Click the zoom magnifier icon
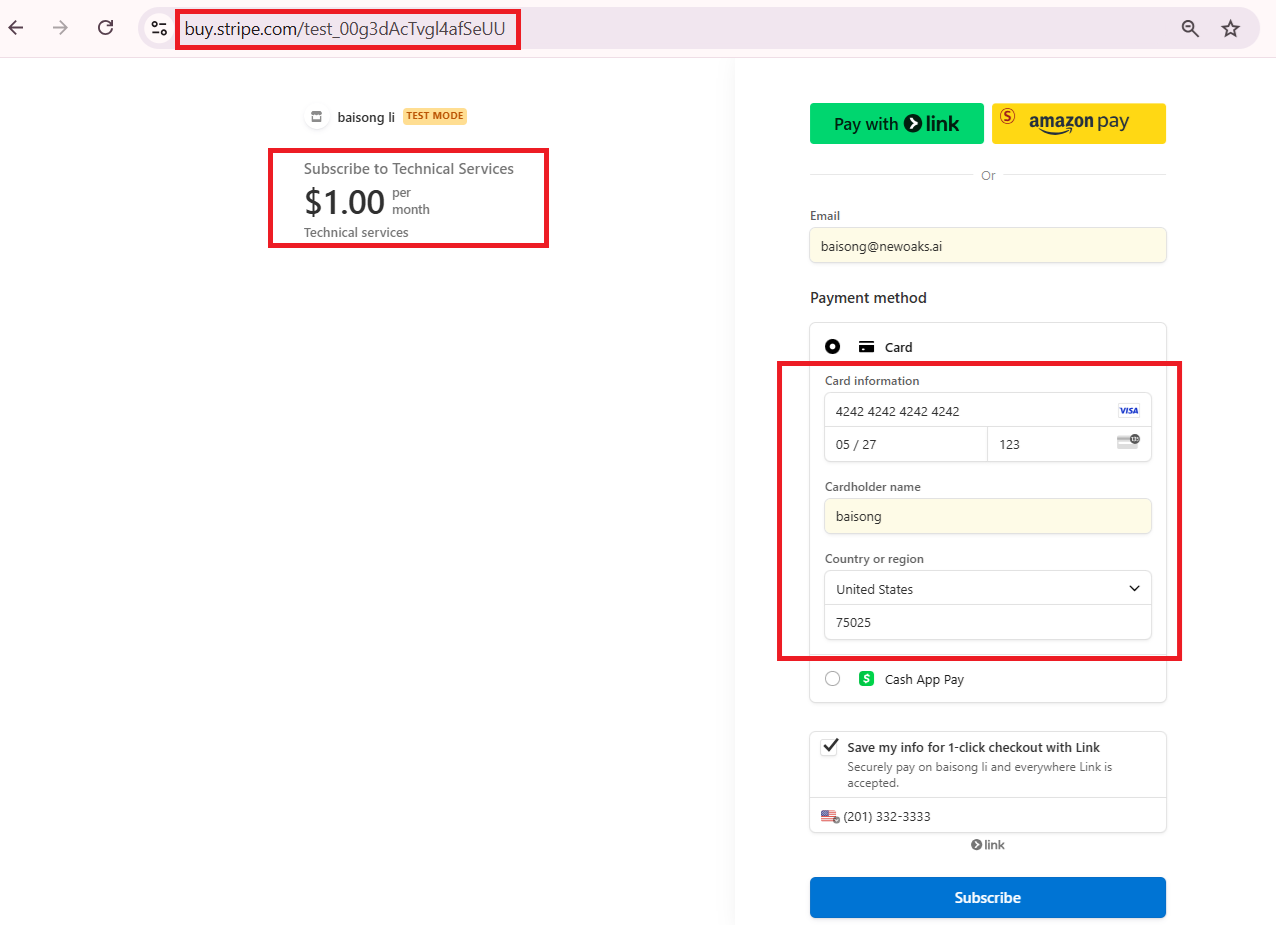Screen dimensions: 1276x925 click(1190, 28)
